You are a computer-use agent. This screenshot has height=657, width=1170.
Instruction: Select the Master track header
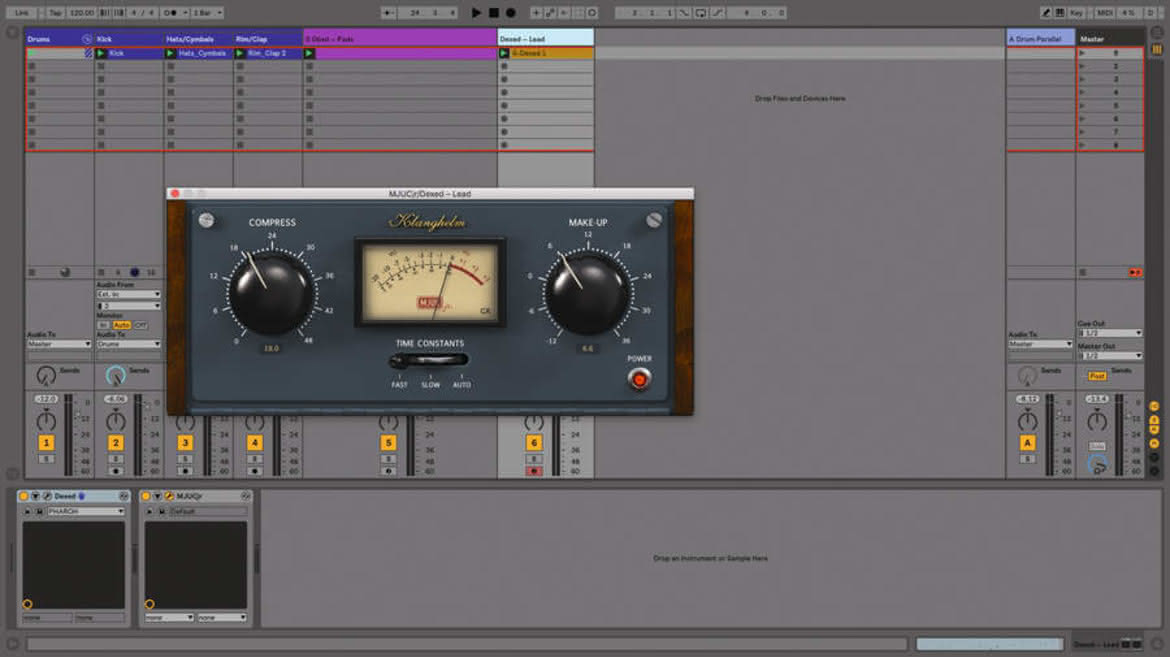coord(1110,38)
